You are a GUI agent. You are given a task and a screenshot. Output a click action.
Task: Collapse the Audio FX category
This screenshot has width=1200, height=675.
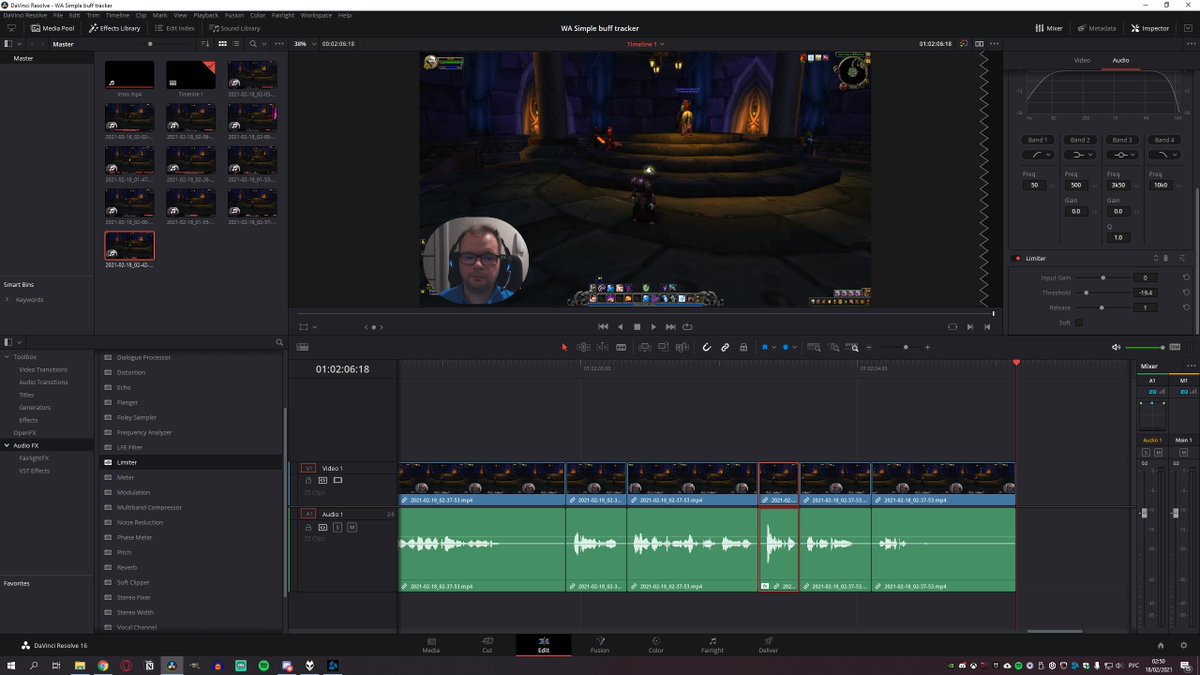7,445
